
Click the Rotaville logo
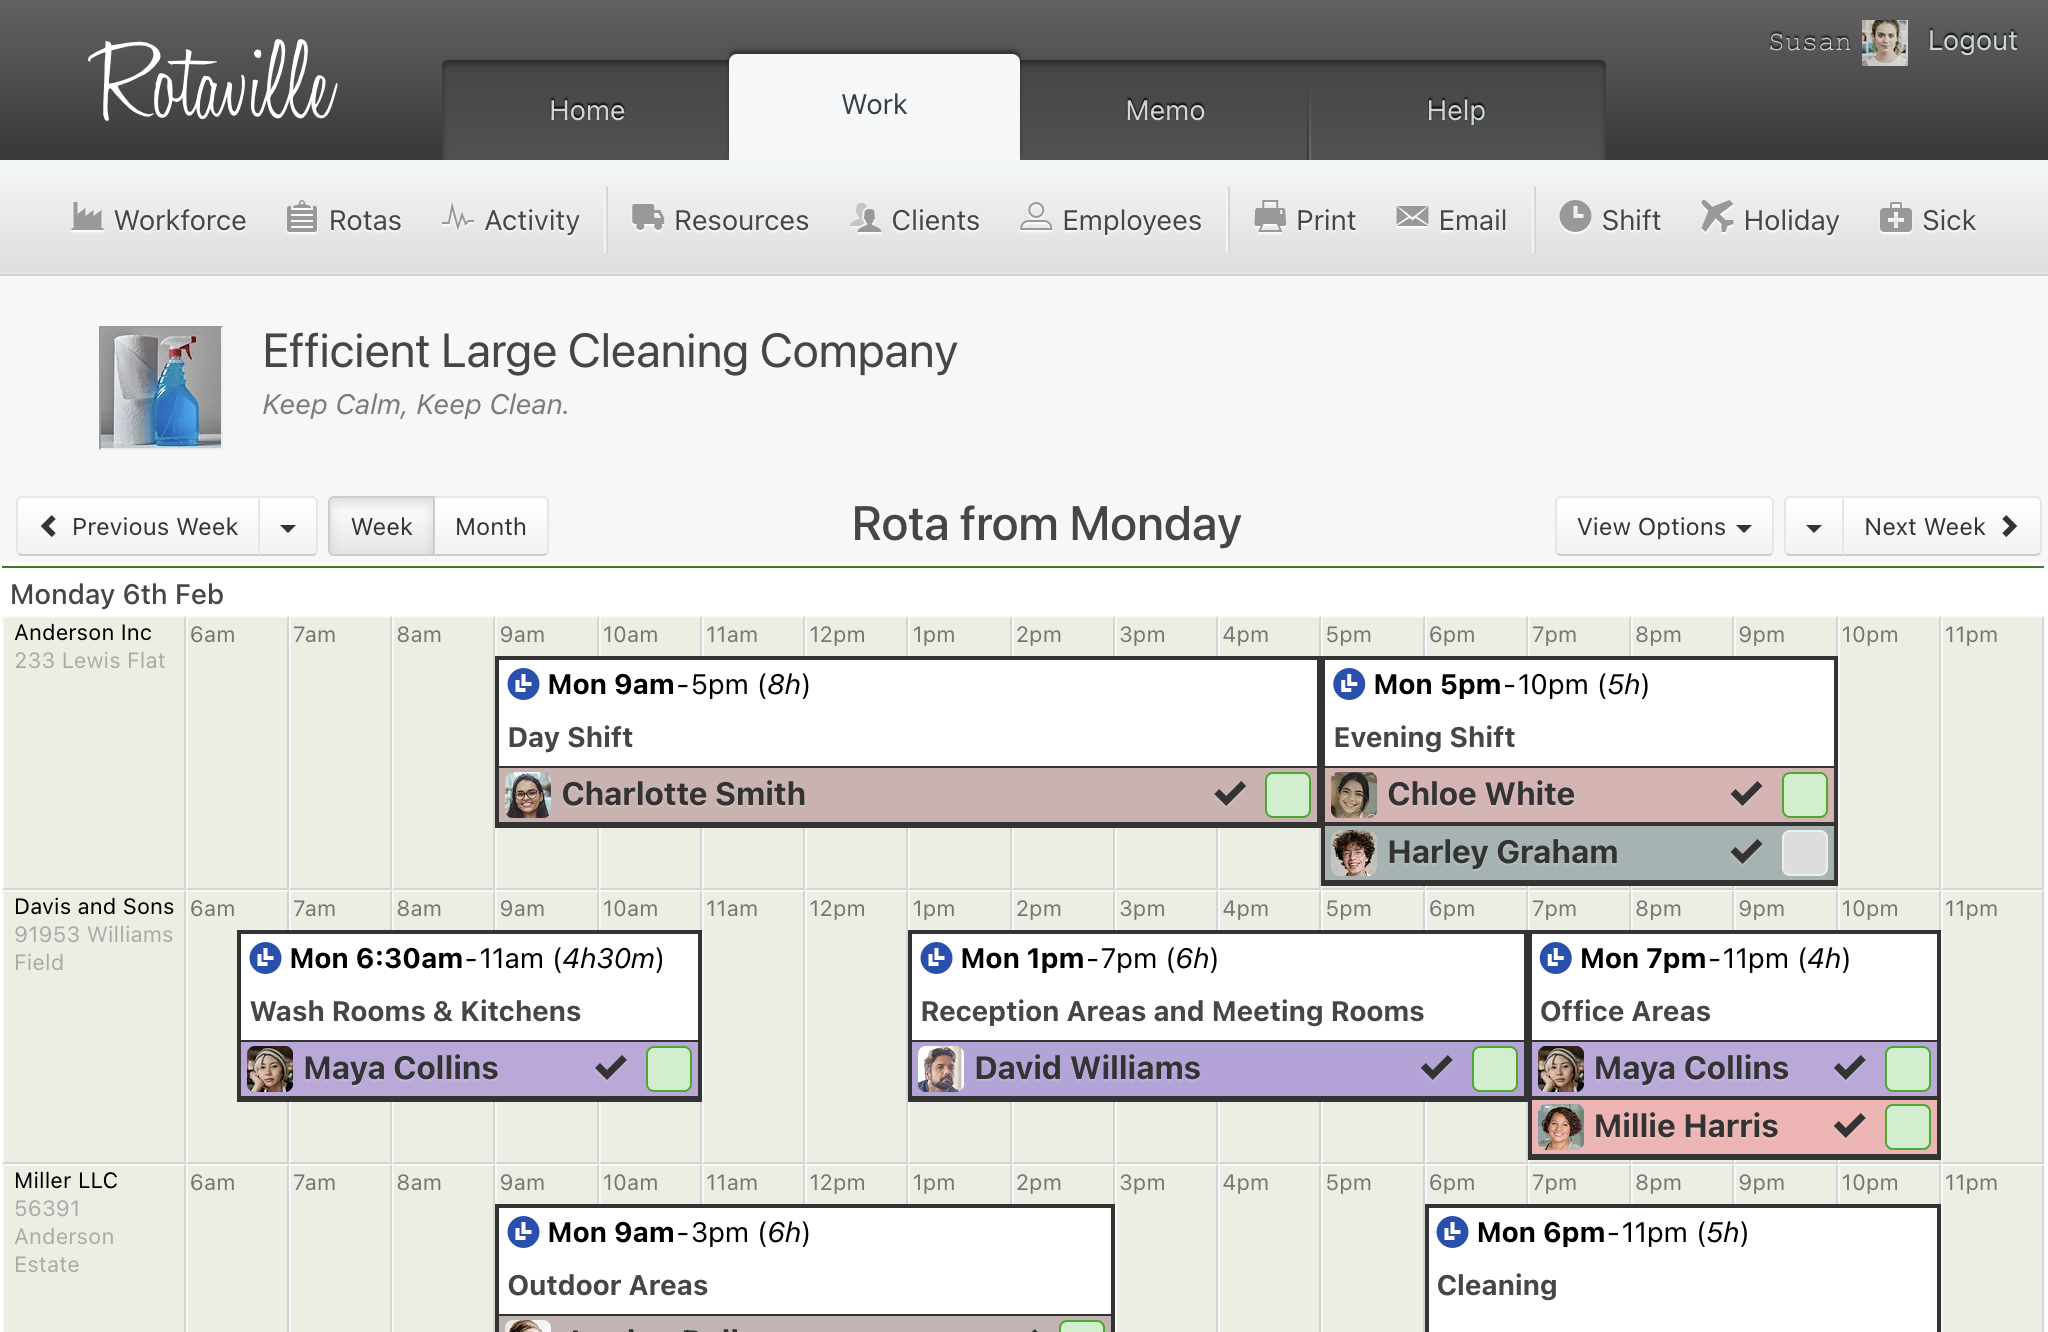click(213, 82)
